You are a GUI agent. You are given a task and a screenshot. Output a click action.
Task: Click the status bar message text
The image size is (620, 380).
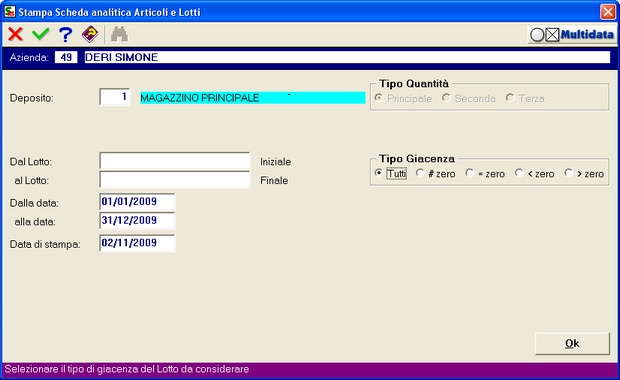coord(127,369)
